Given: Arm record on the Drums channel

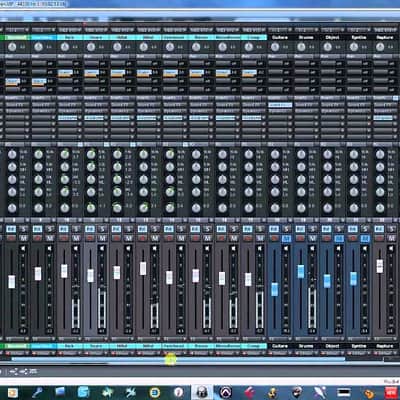Looking at the screenshot, I should pyautogui.click(x=300, y=238).
